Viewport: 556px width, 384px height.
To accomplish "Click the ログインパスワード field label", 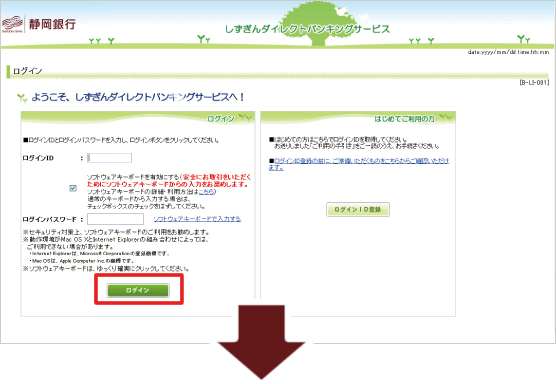I will pos(49,219).
